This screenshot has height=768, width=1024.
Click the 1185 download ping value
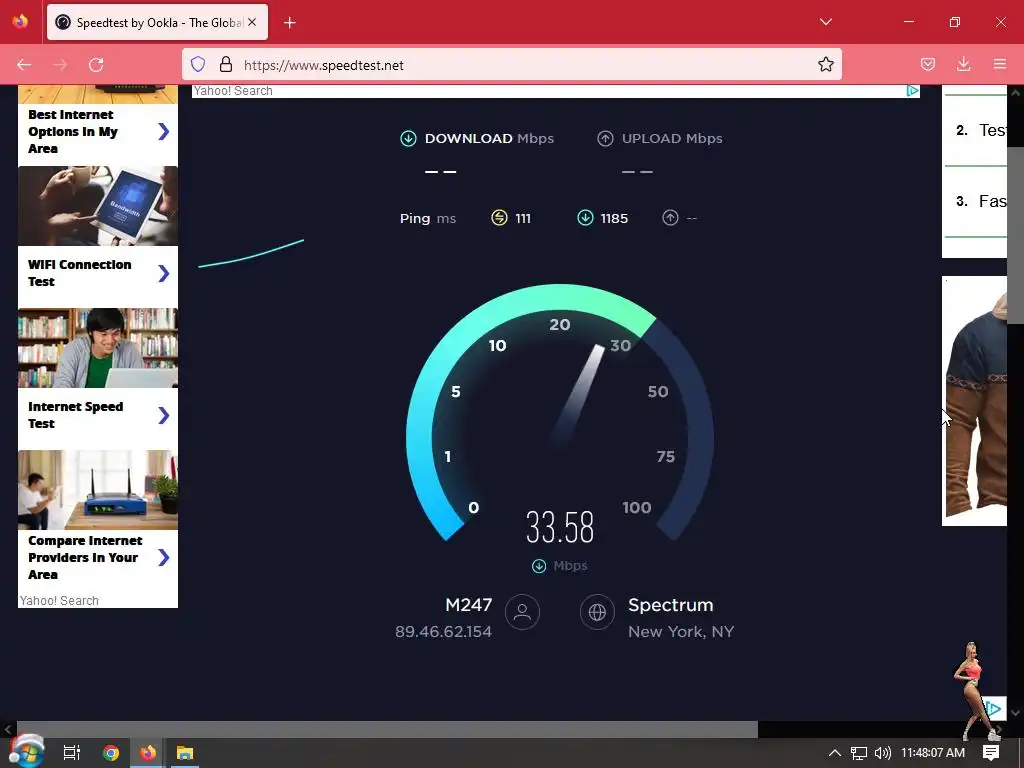coord(615,218)
